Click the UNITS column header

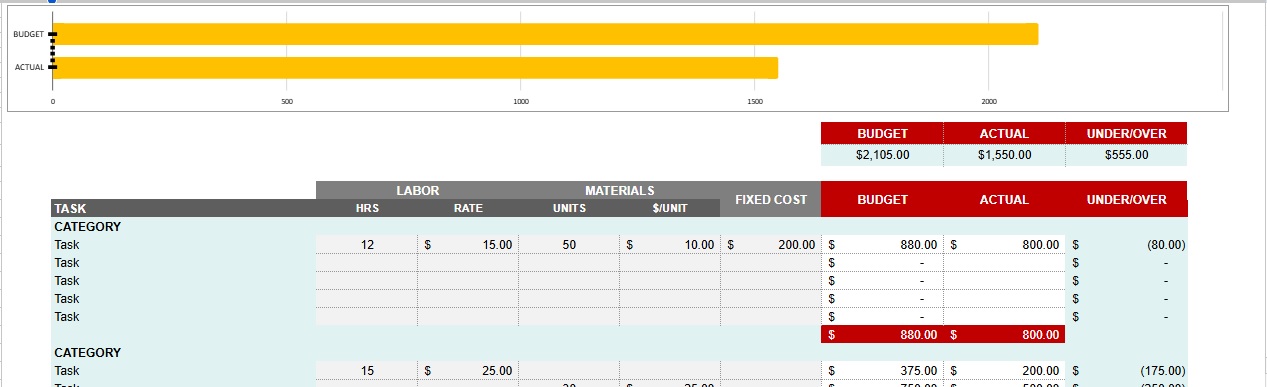(x=569, y=208)
